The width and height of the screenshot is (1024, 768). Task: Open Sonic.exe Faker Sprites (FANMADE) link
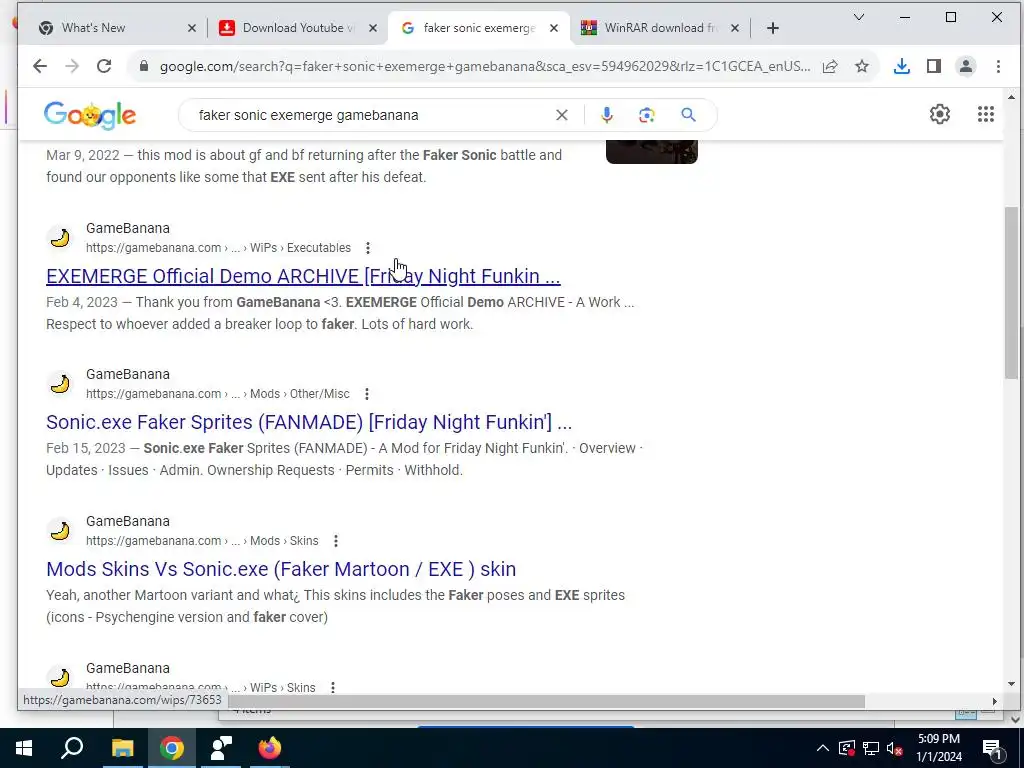309,423
